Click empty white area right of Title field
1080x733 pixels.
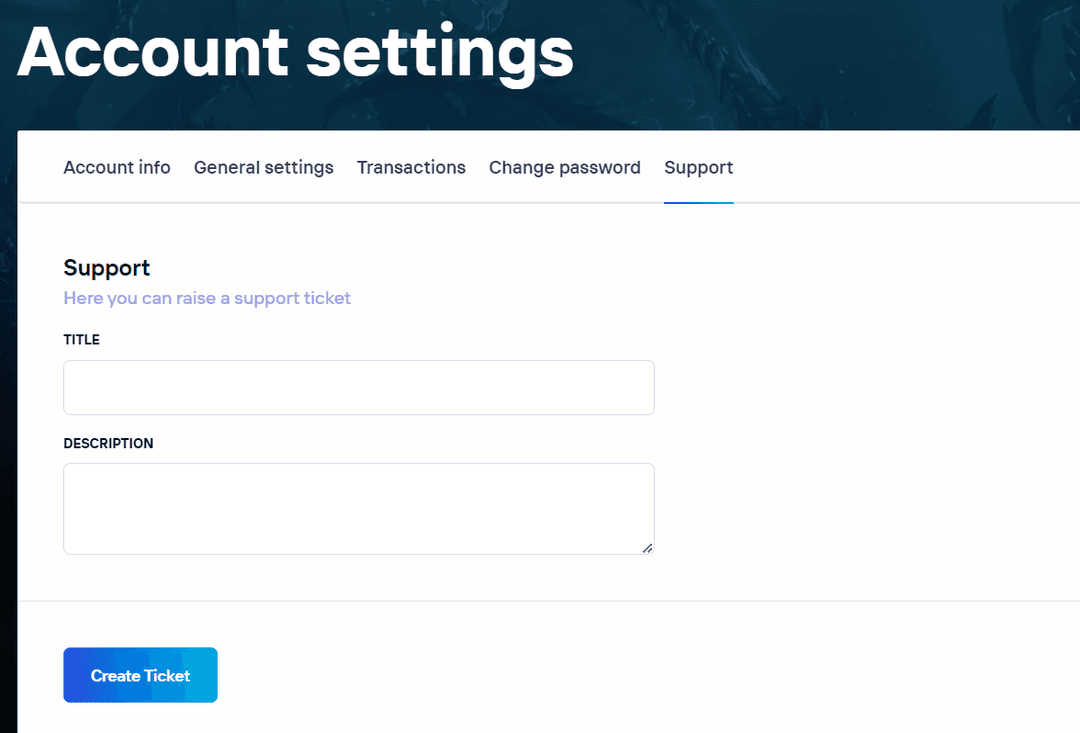click(860, 388)
